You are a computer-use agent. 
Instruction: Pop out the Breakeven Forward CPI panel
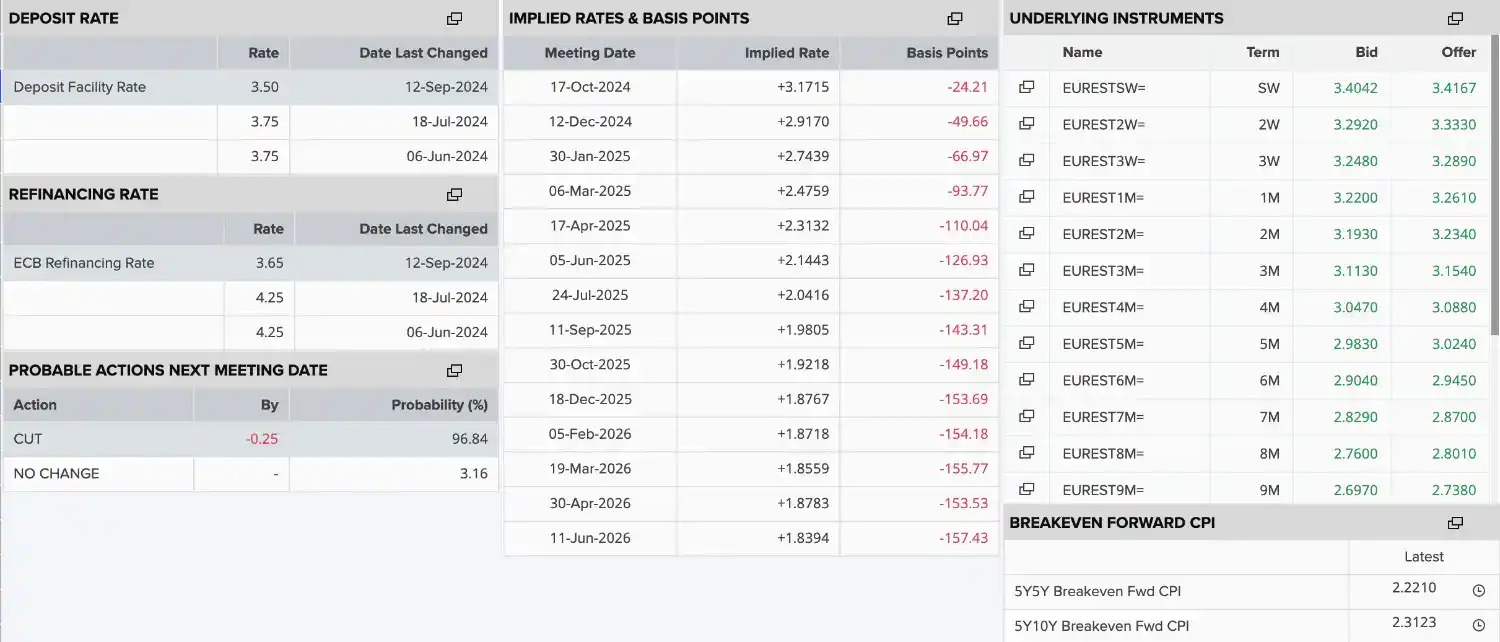pyautogui.click(x=1455, y=523)
